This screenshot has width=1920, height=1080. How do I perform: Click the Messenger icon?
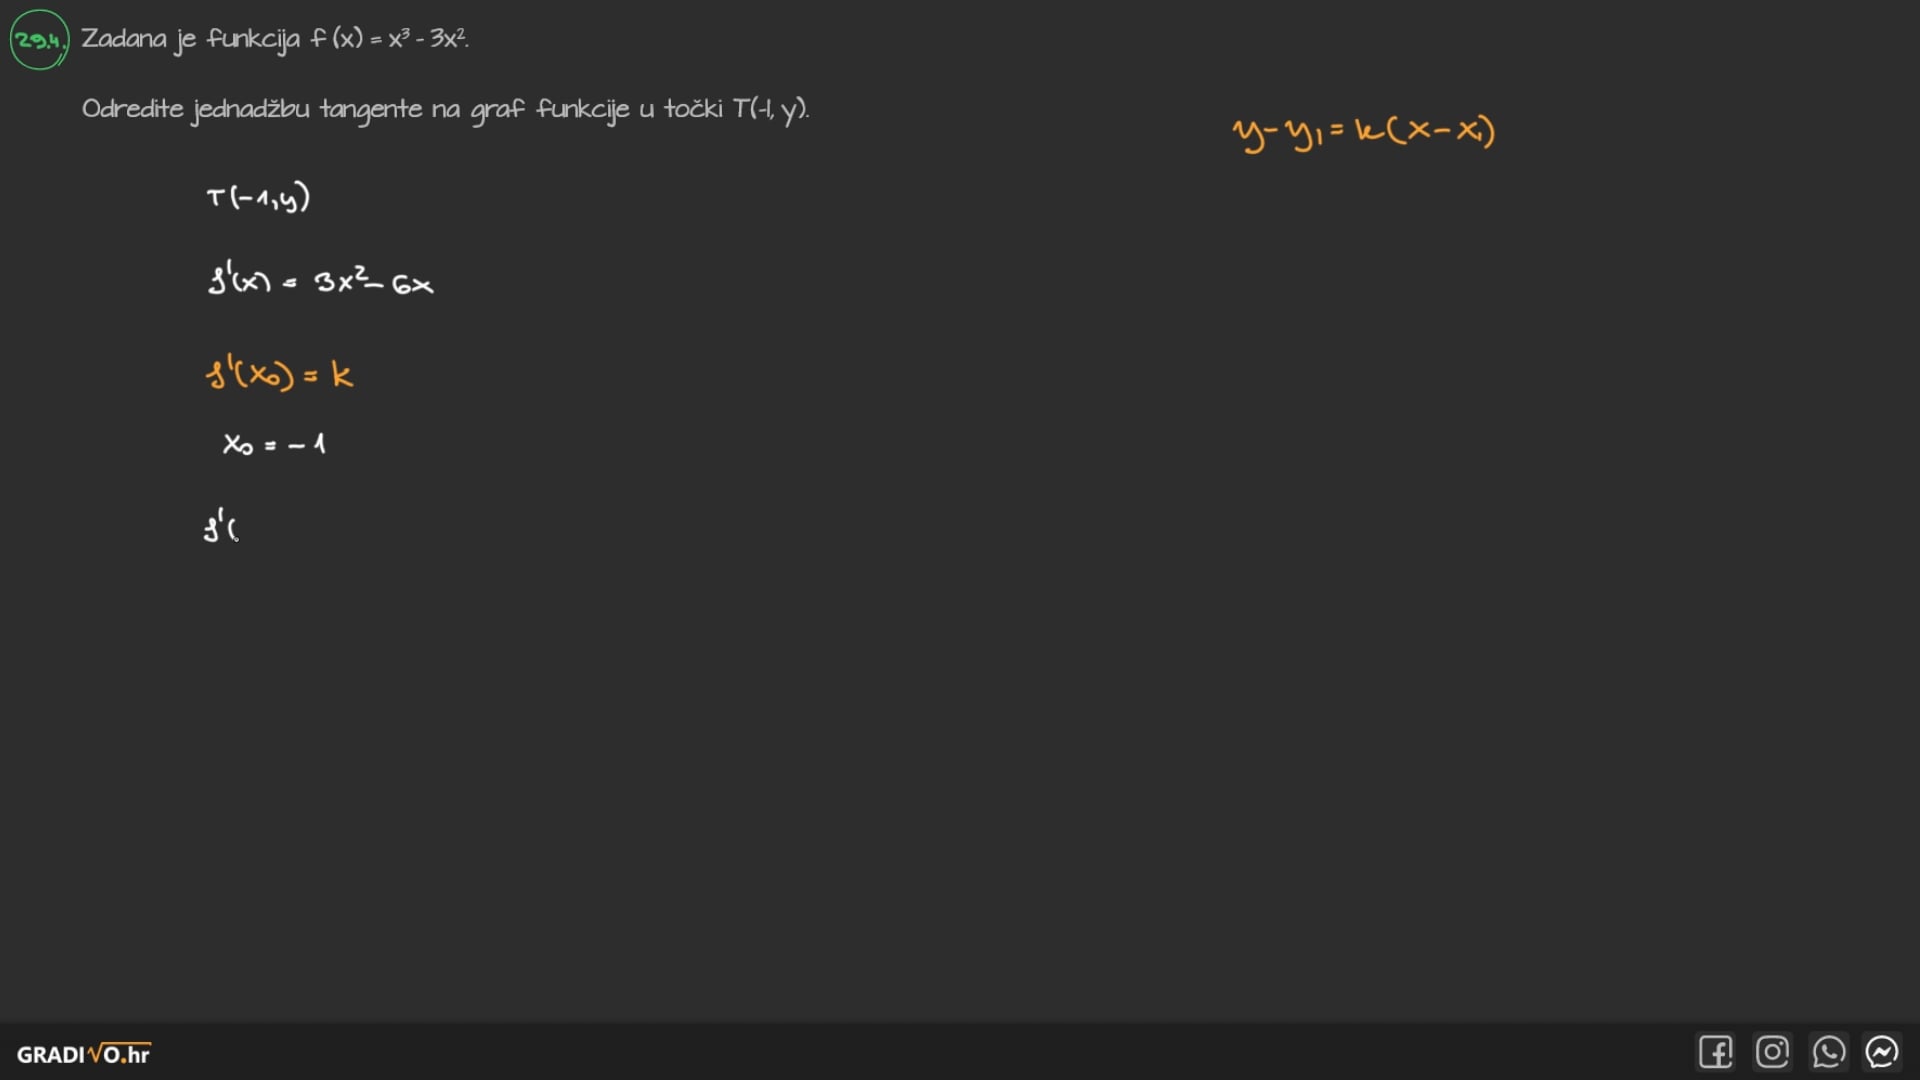[x=1882, y=1052]
